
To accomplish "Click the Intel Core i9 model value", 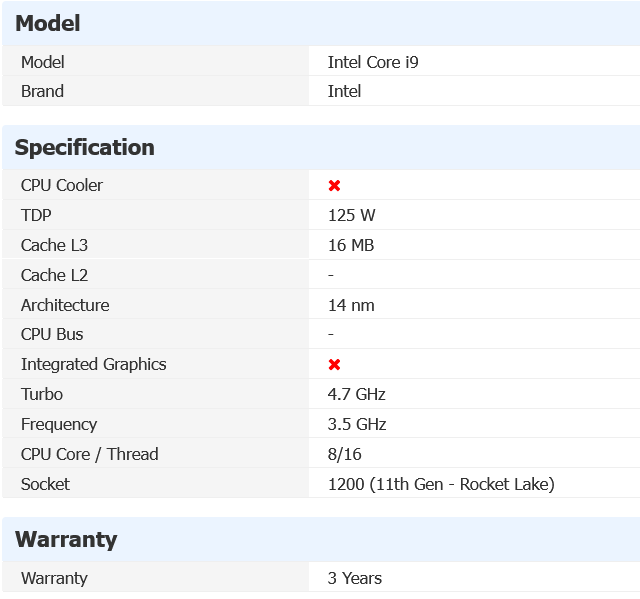I will (373, 62).
